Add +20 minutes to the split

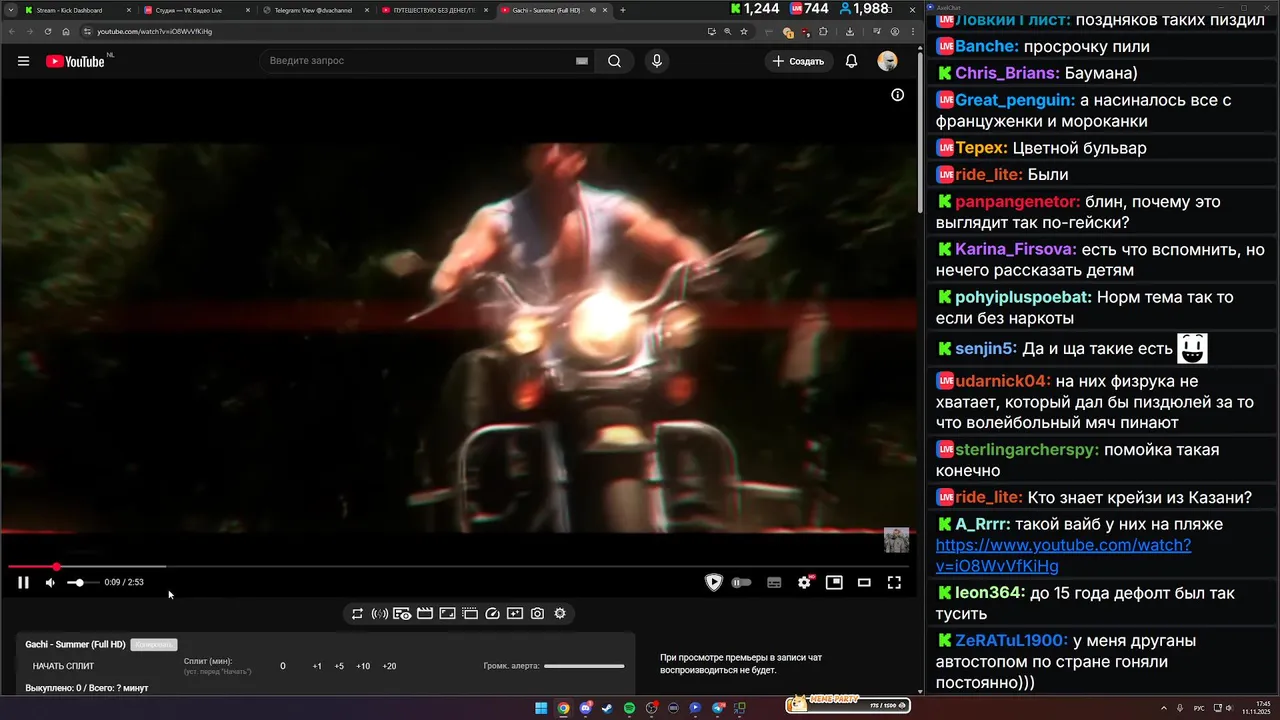[x=389, y=666]
